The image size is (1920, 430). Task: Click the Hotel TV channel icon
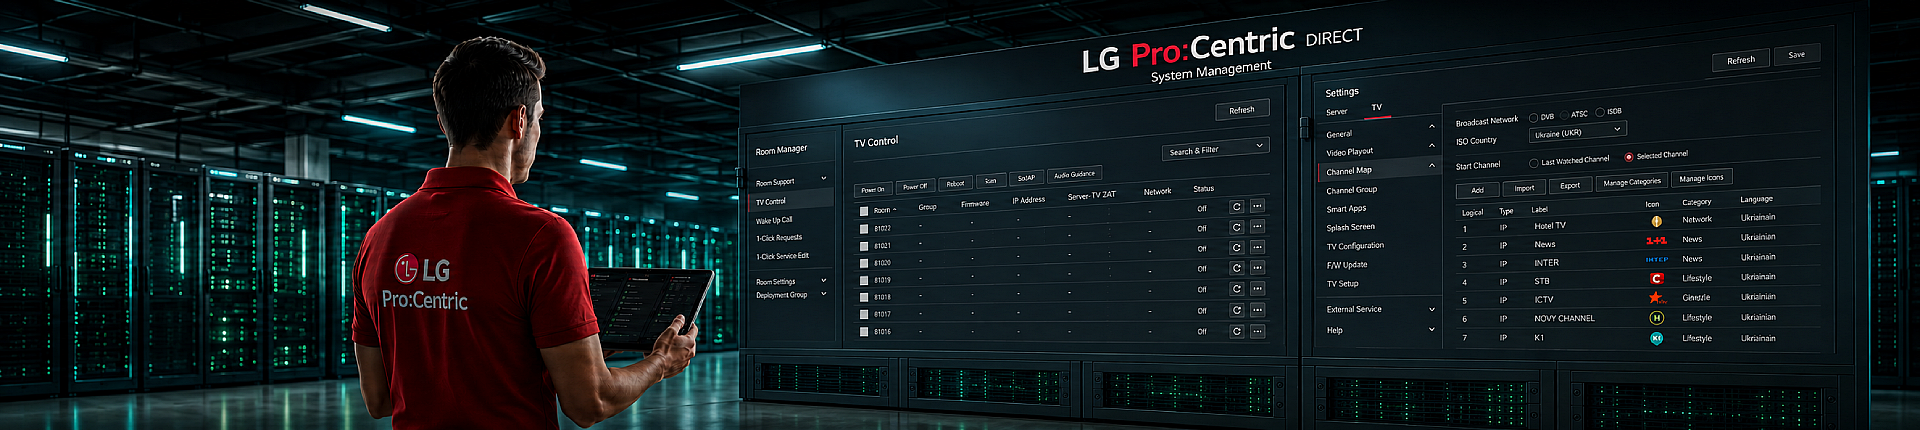coord(1656,221)
